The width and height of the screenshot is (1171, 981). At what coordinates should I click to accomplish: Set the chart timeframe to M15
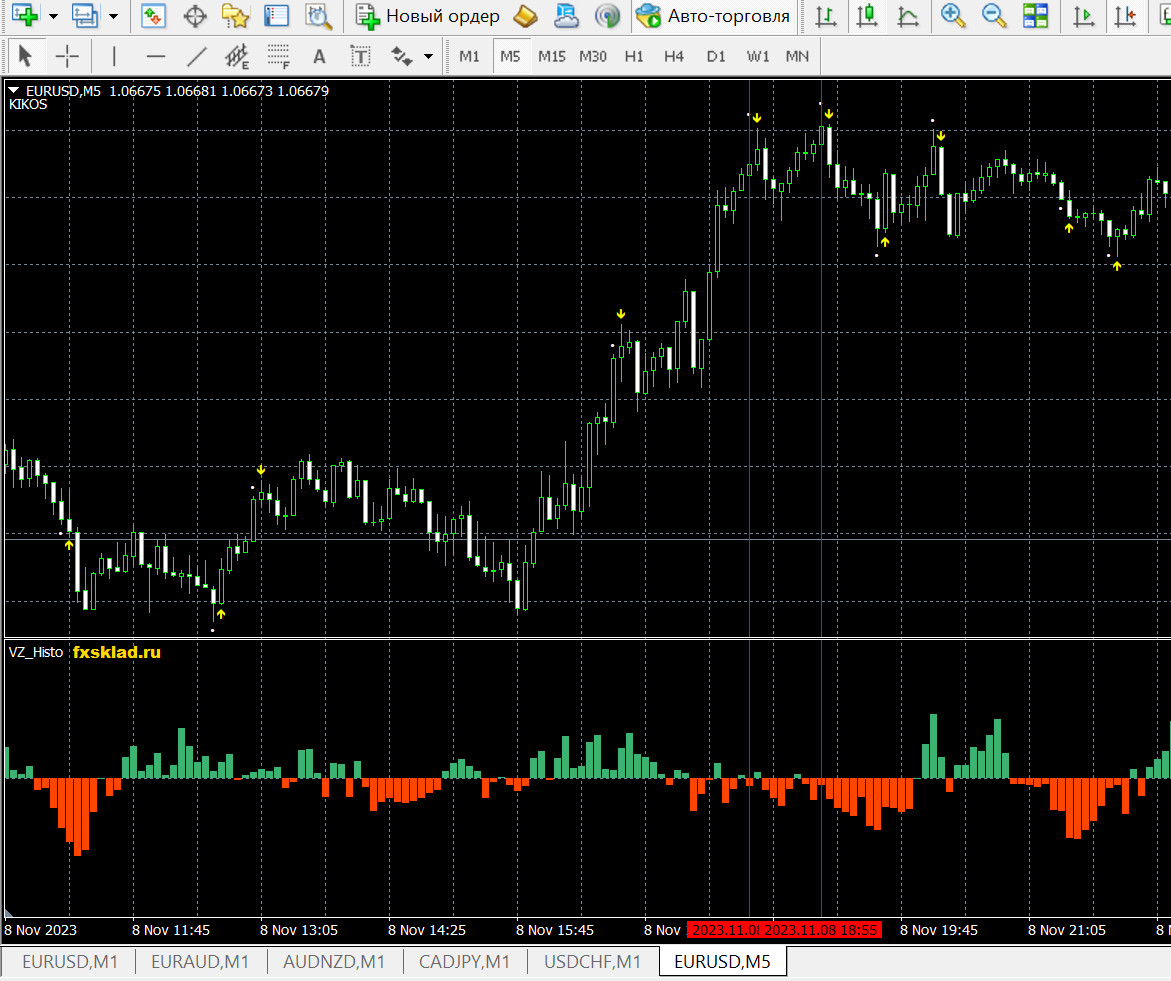552,56
